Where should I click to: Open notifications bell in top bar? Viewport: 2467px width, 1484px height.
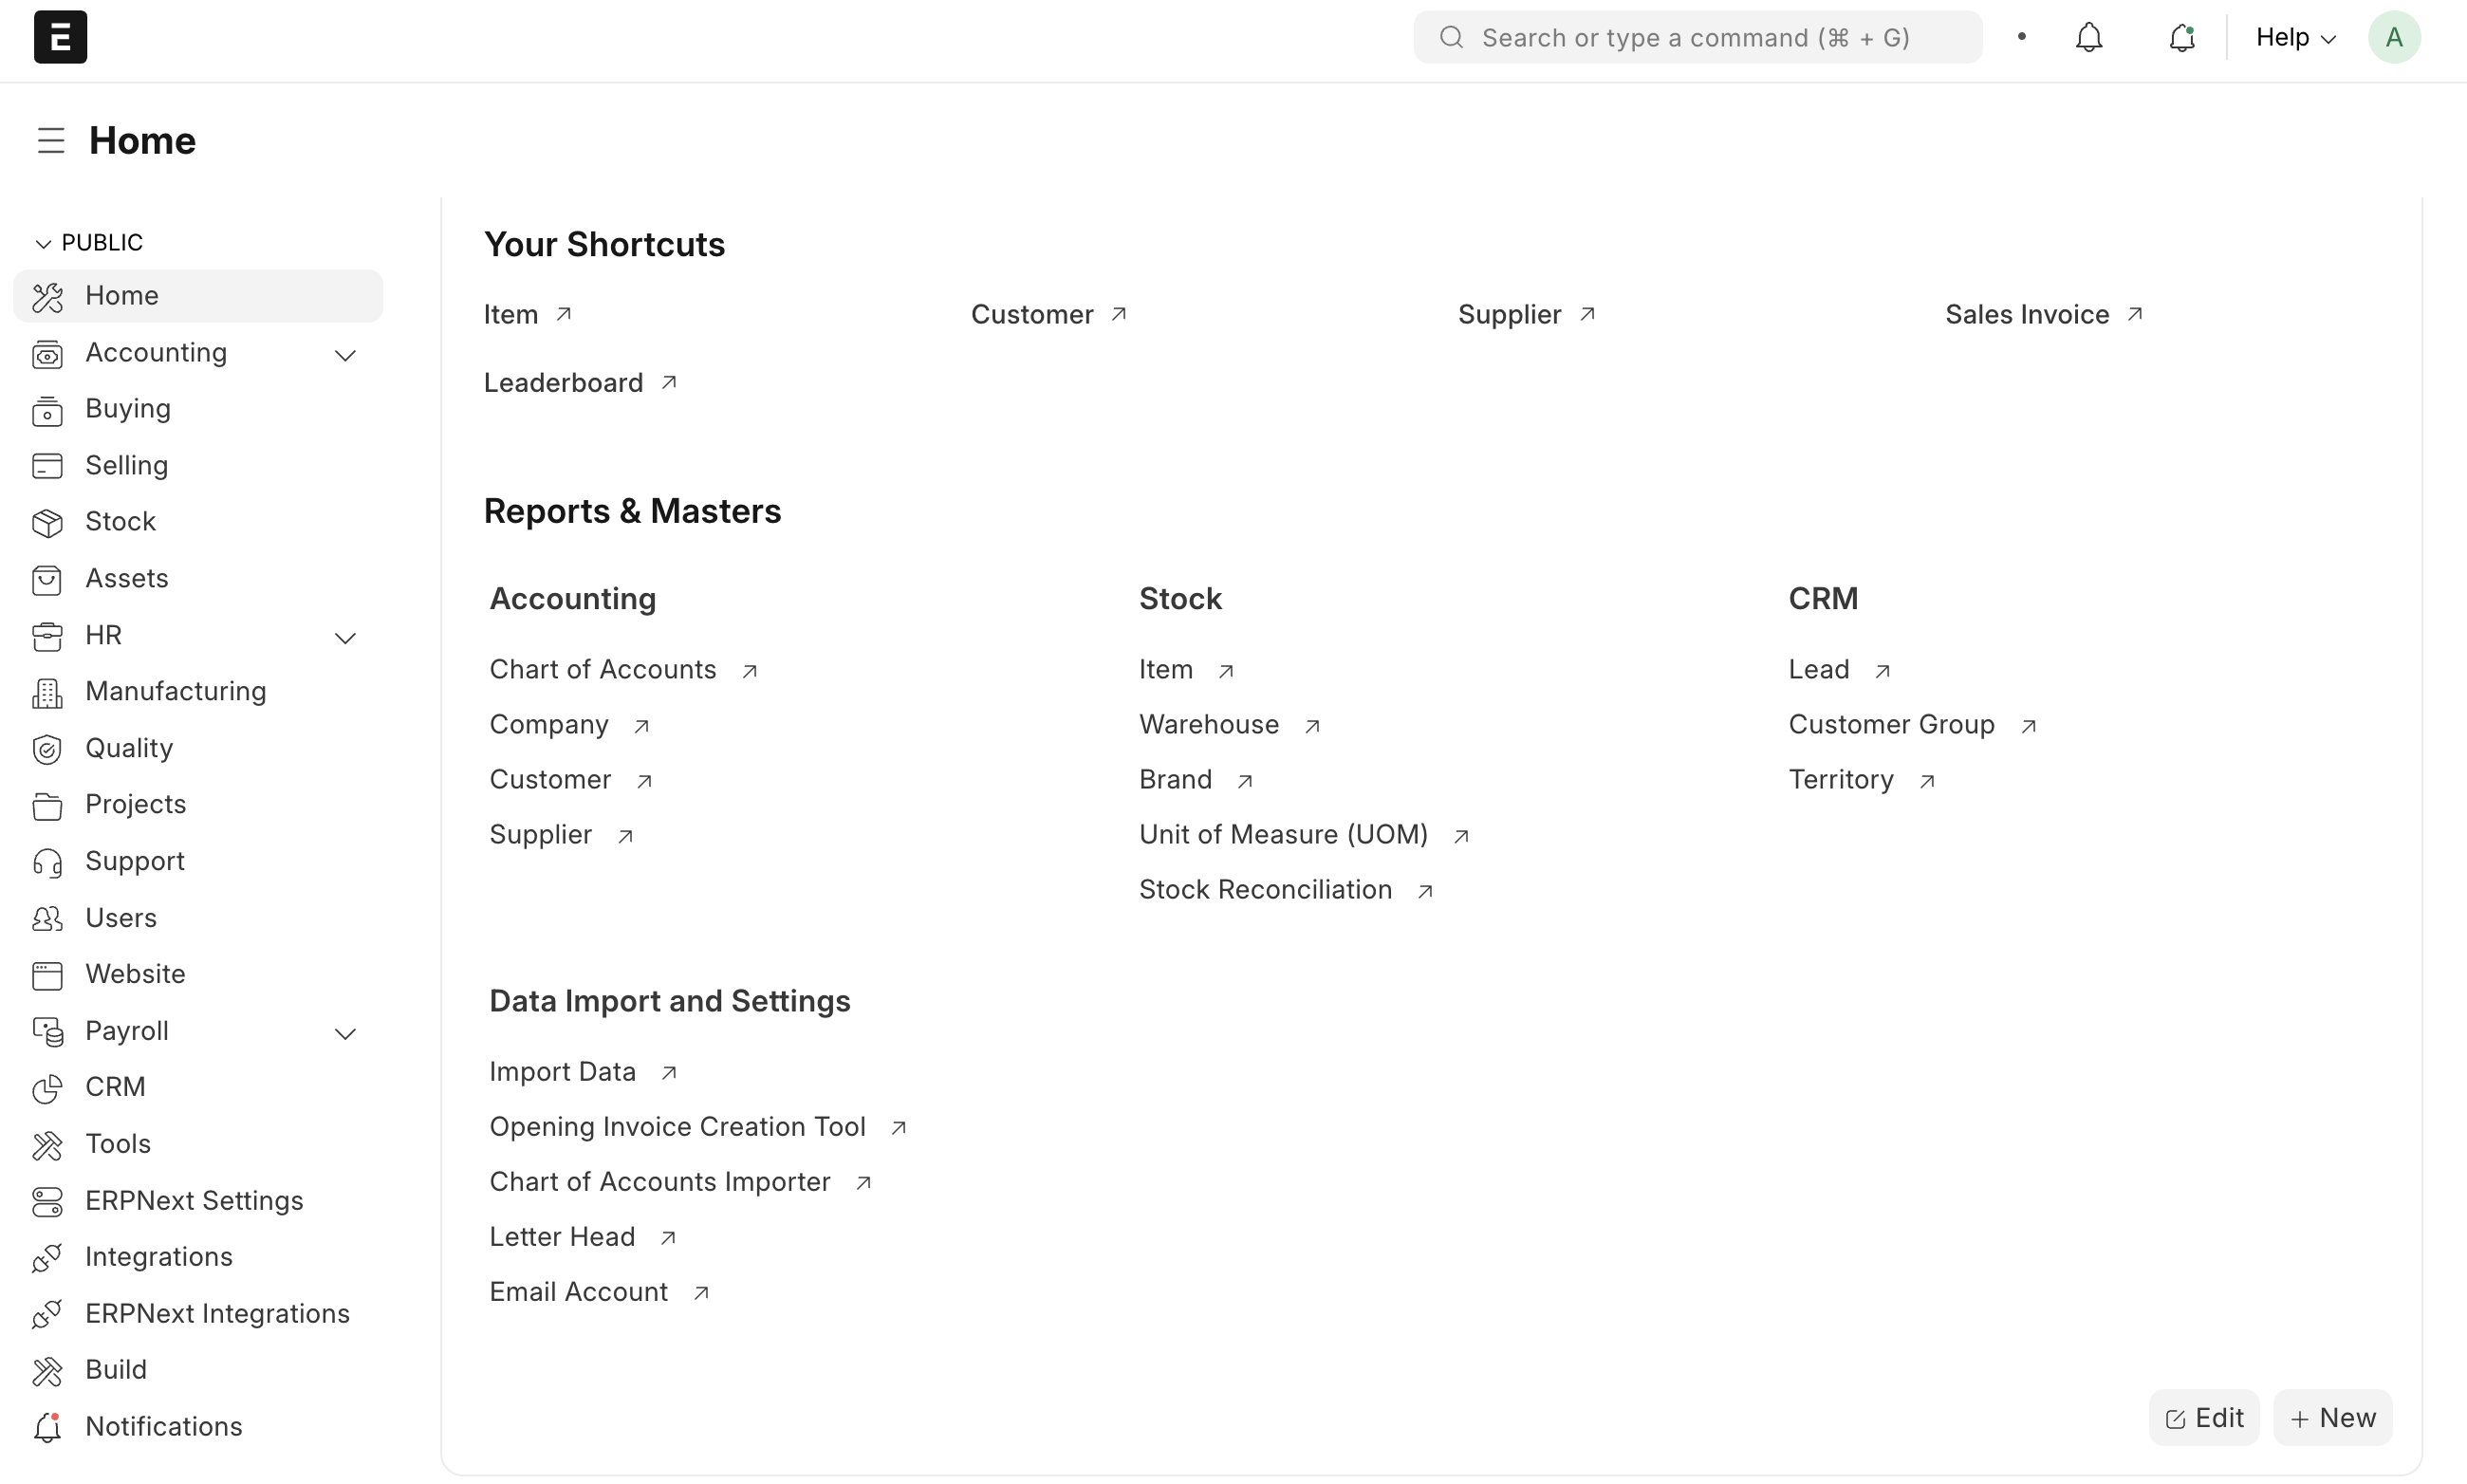tap(2088, 38)
